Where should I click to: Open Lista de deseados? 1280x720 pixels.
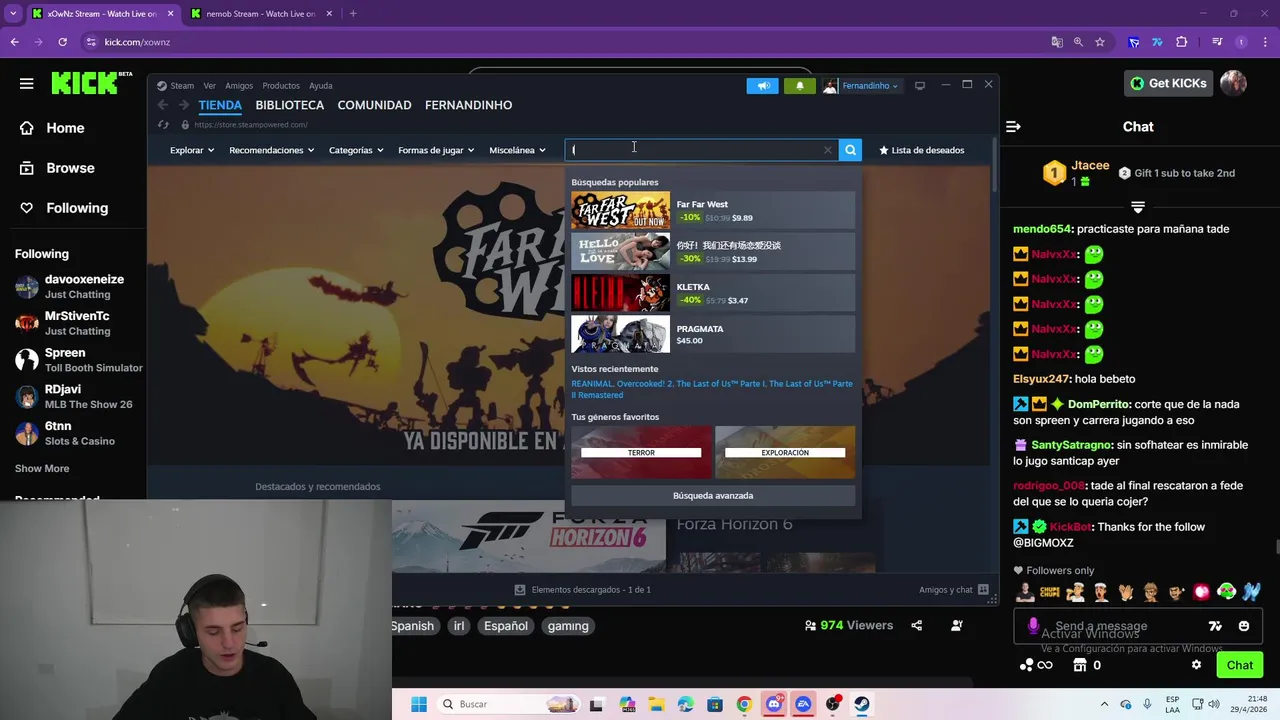pyautogui.click(x=921, y=150)
